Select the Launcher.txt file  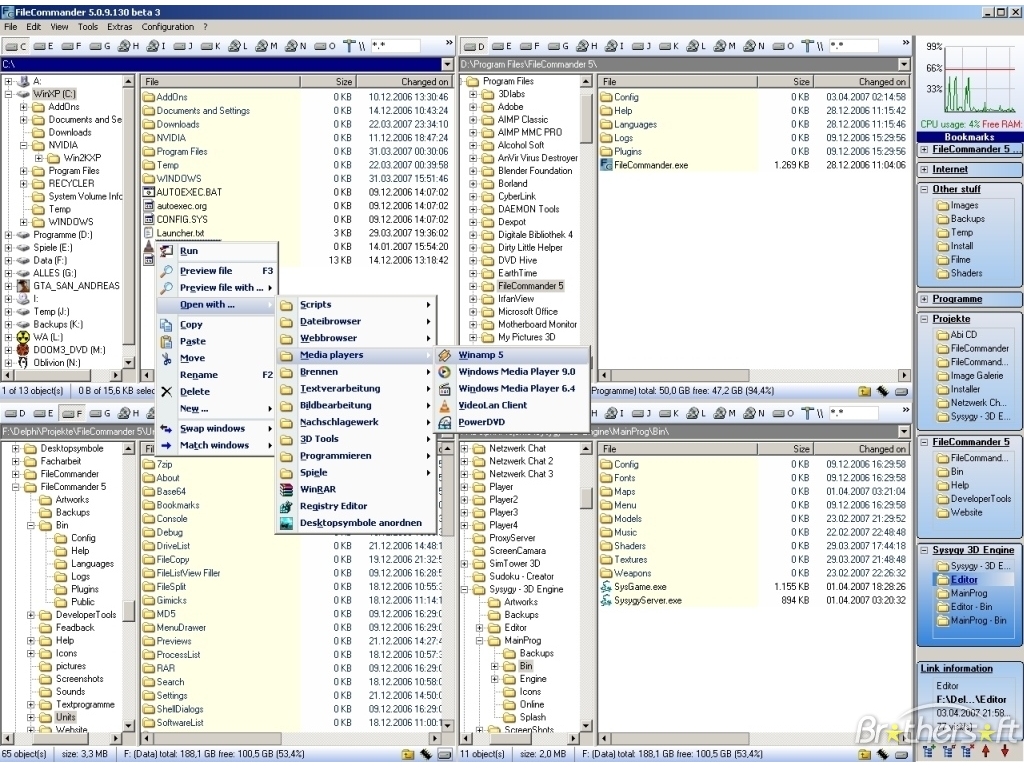[x=174, y=233]
